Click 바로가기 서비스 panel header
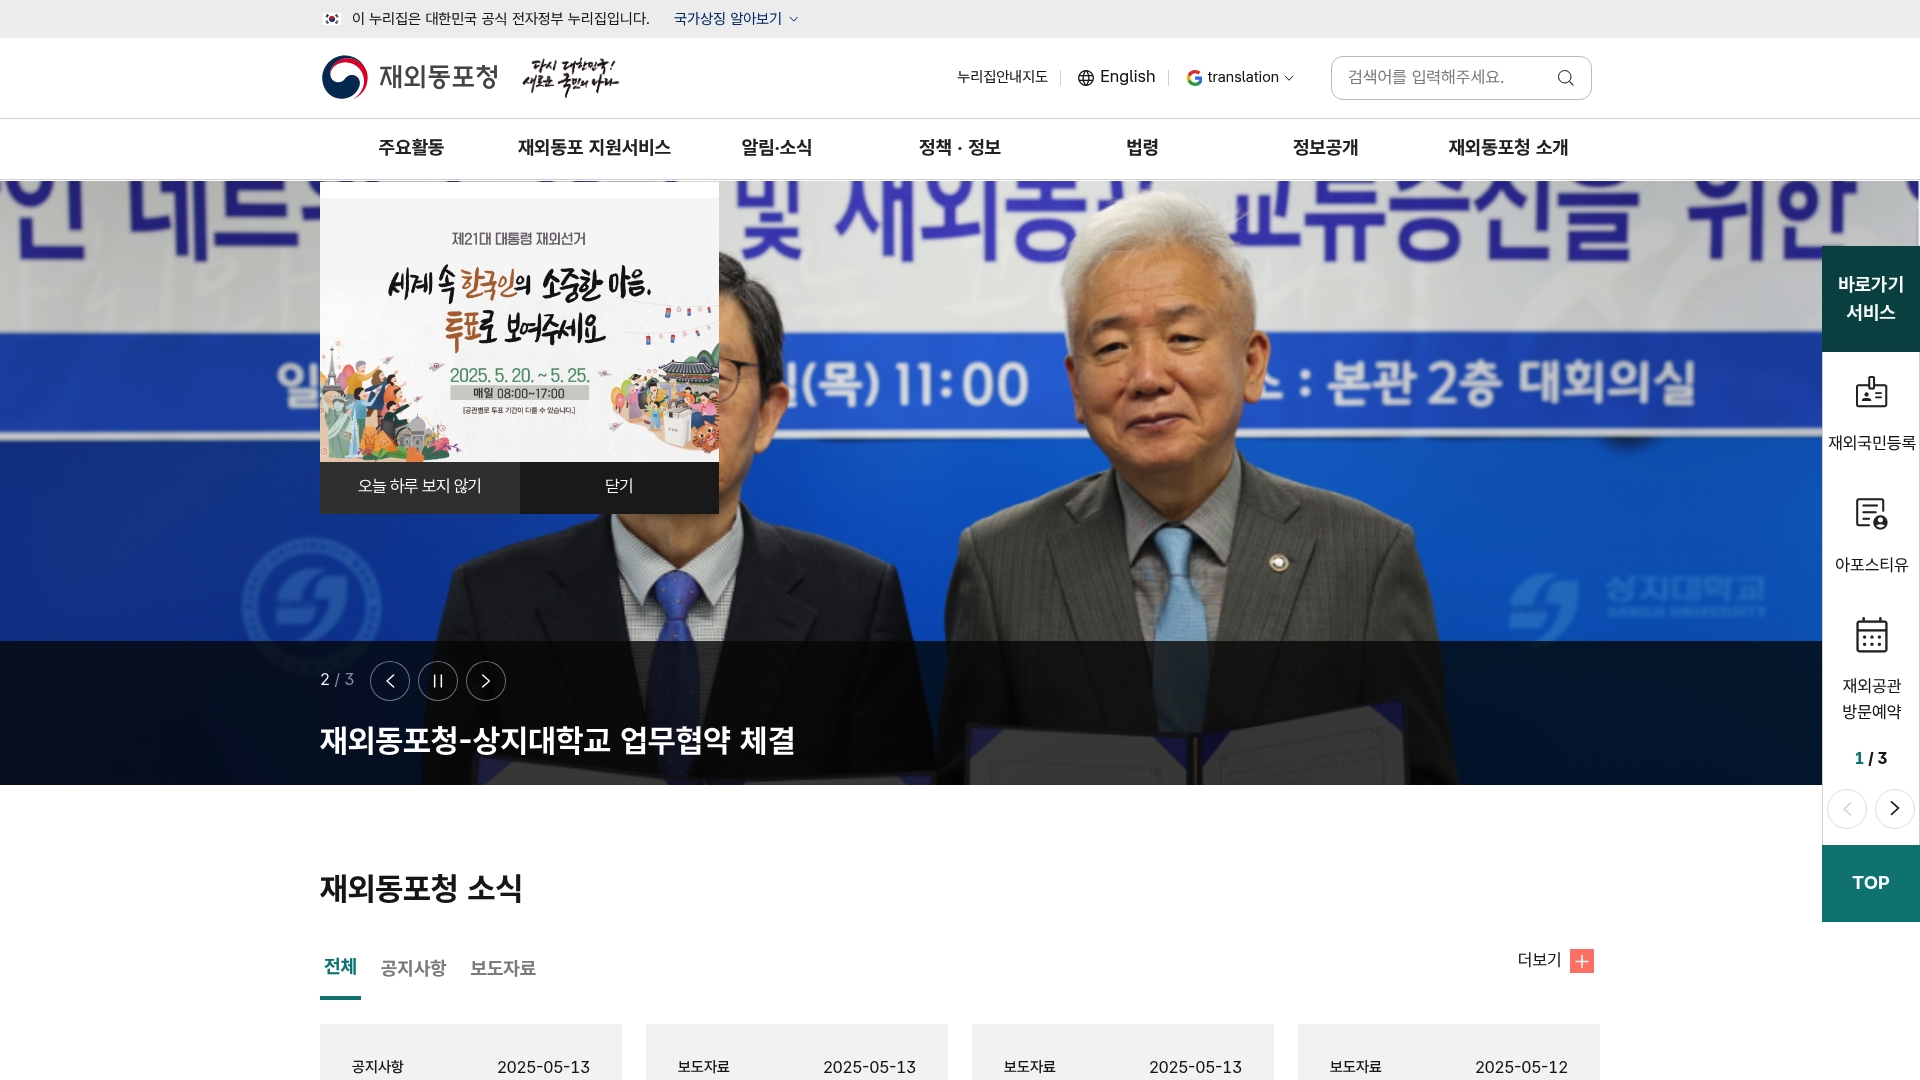 click(x=1871, y=299)
